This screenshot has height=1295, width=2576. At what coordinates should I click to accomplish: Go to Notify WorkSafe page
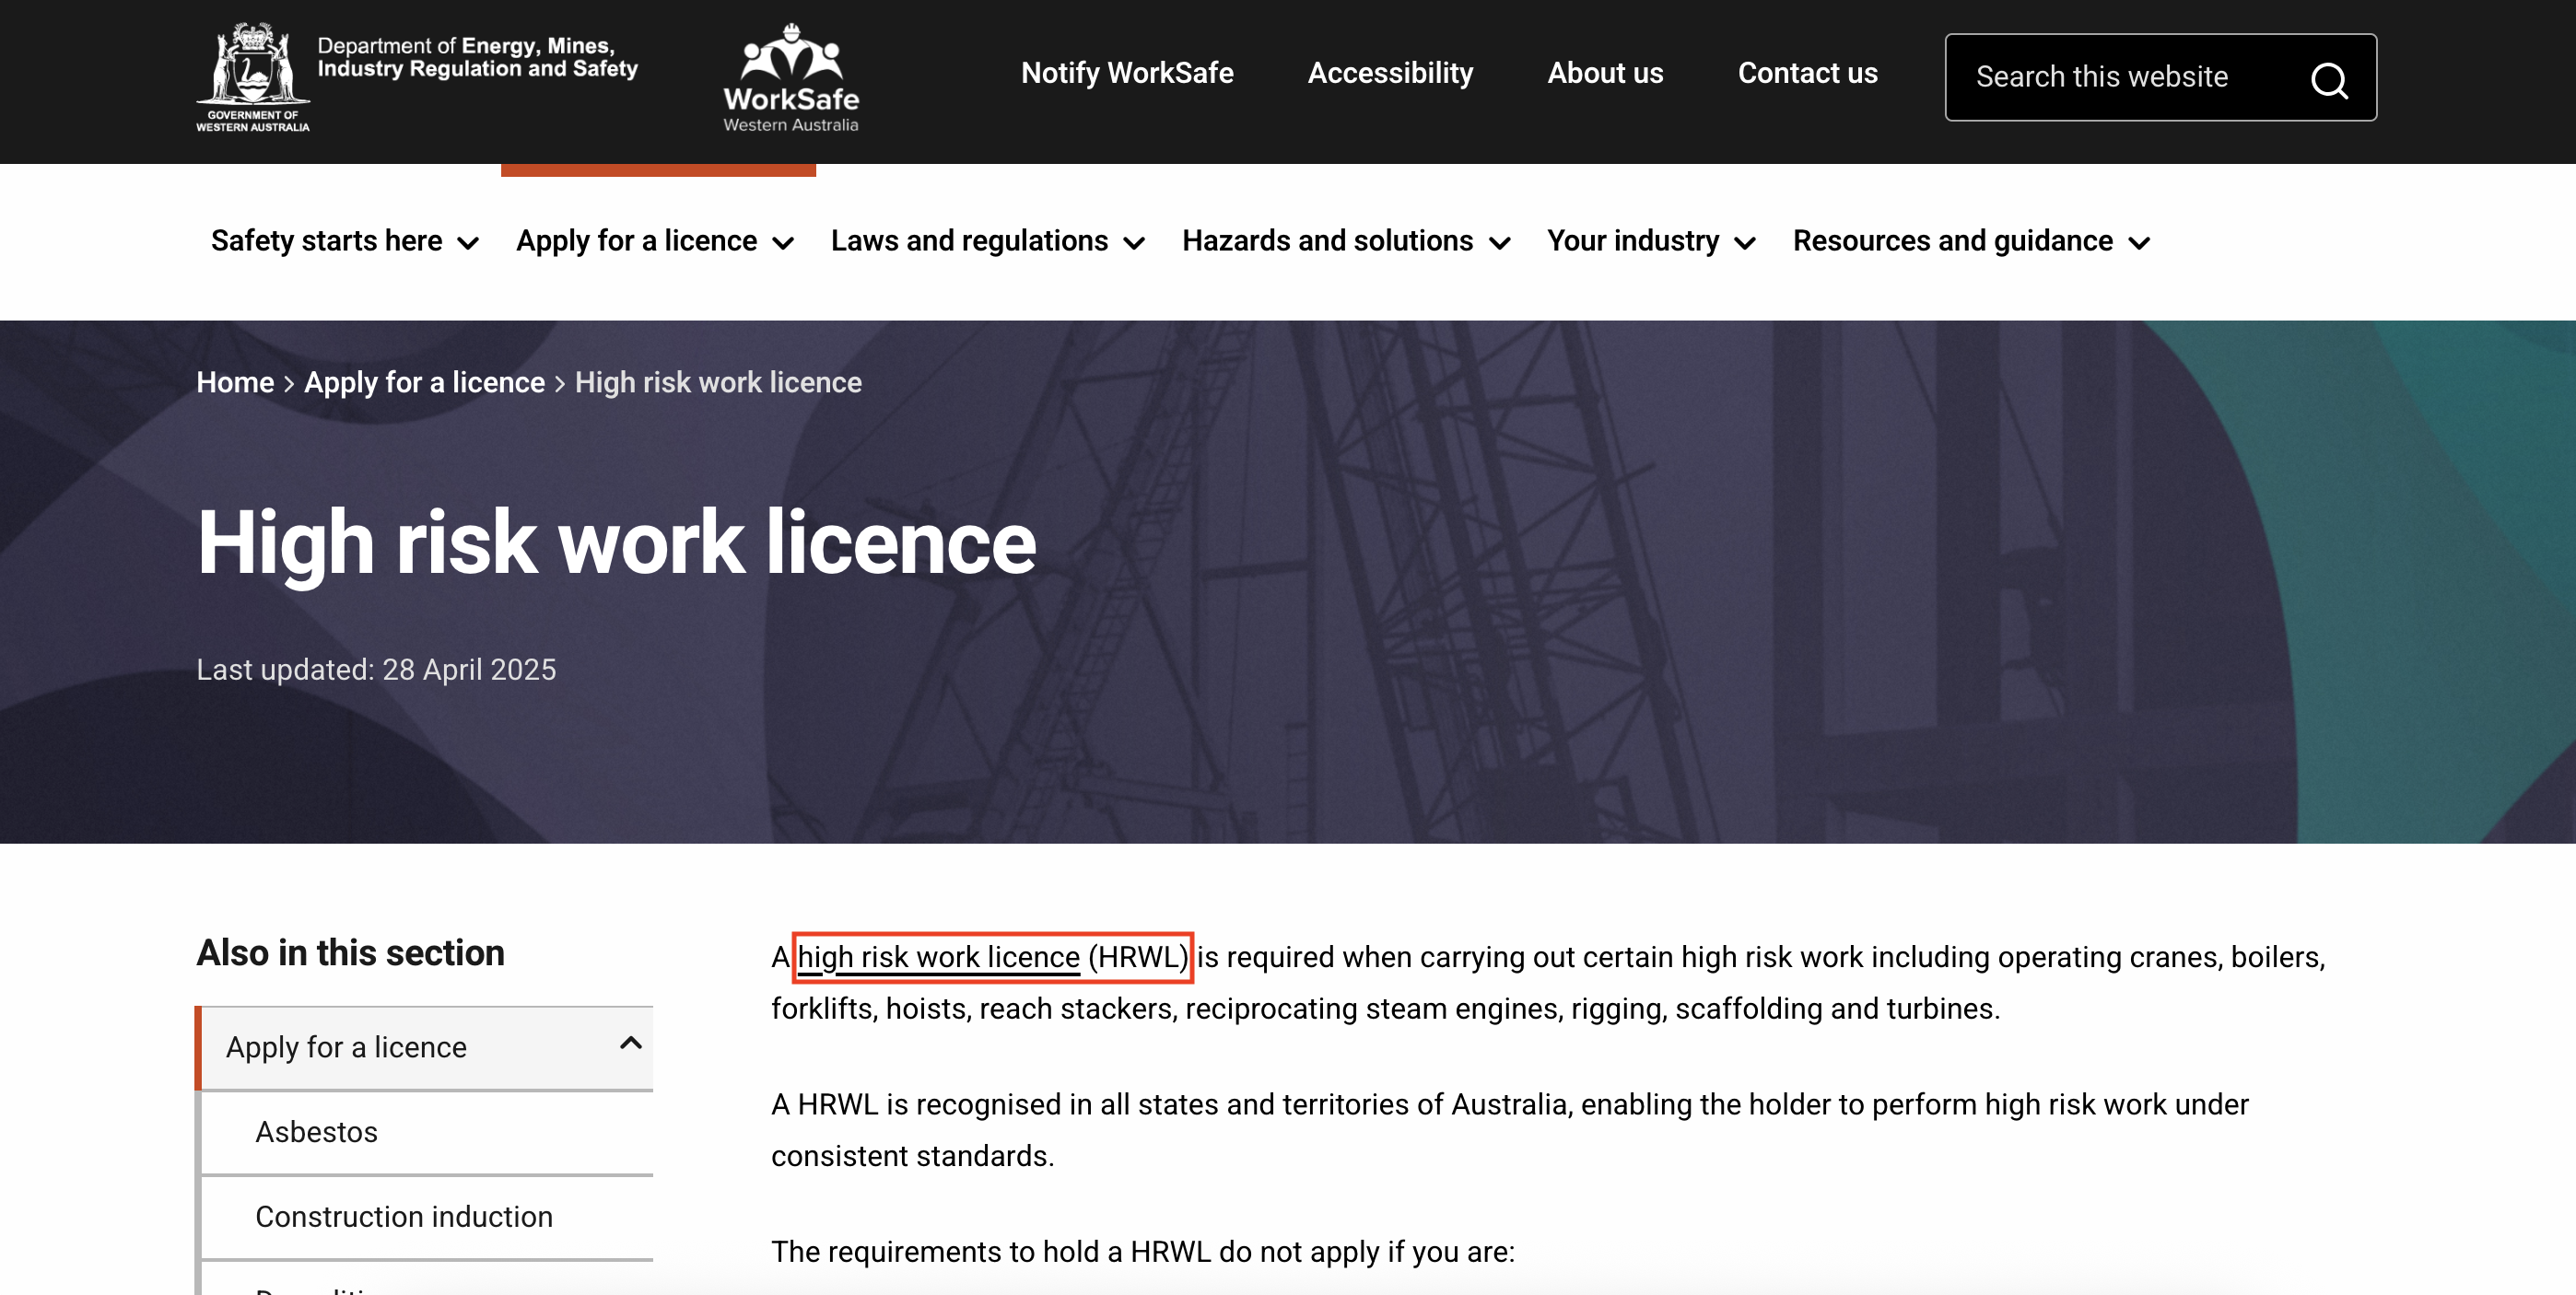pyautogui.click(x=1126, y=73)
